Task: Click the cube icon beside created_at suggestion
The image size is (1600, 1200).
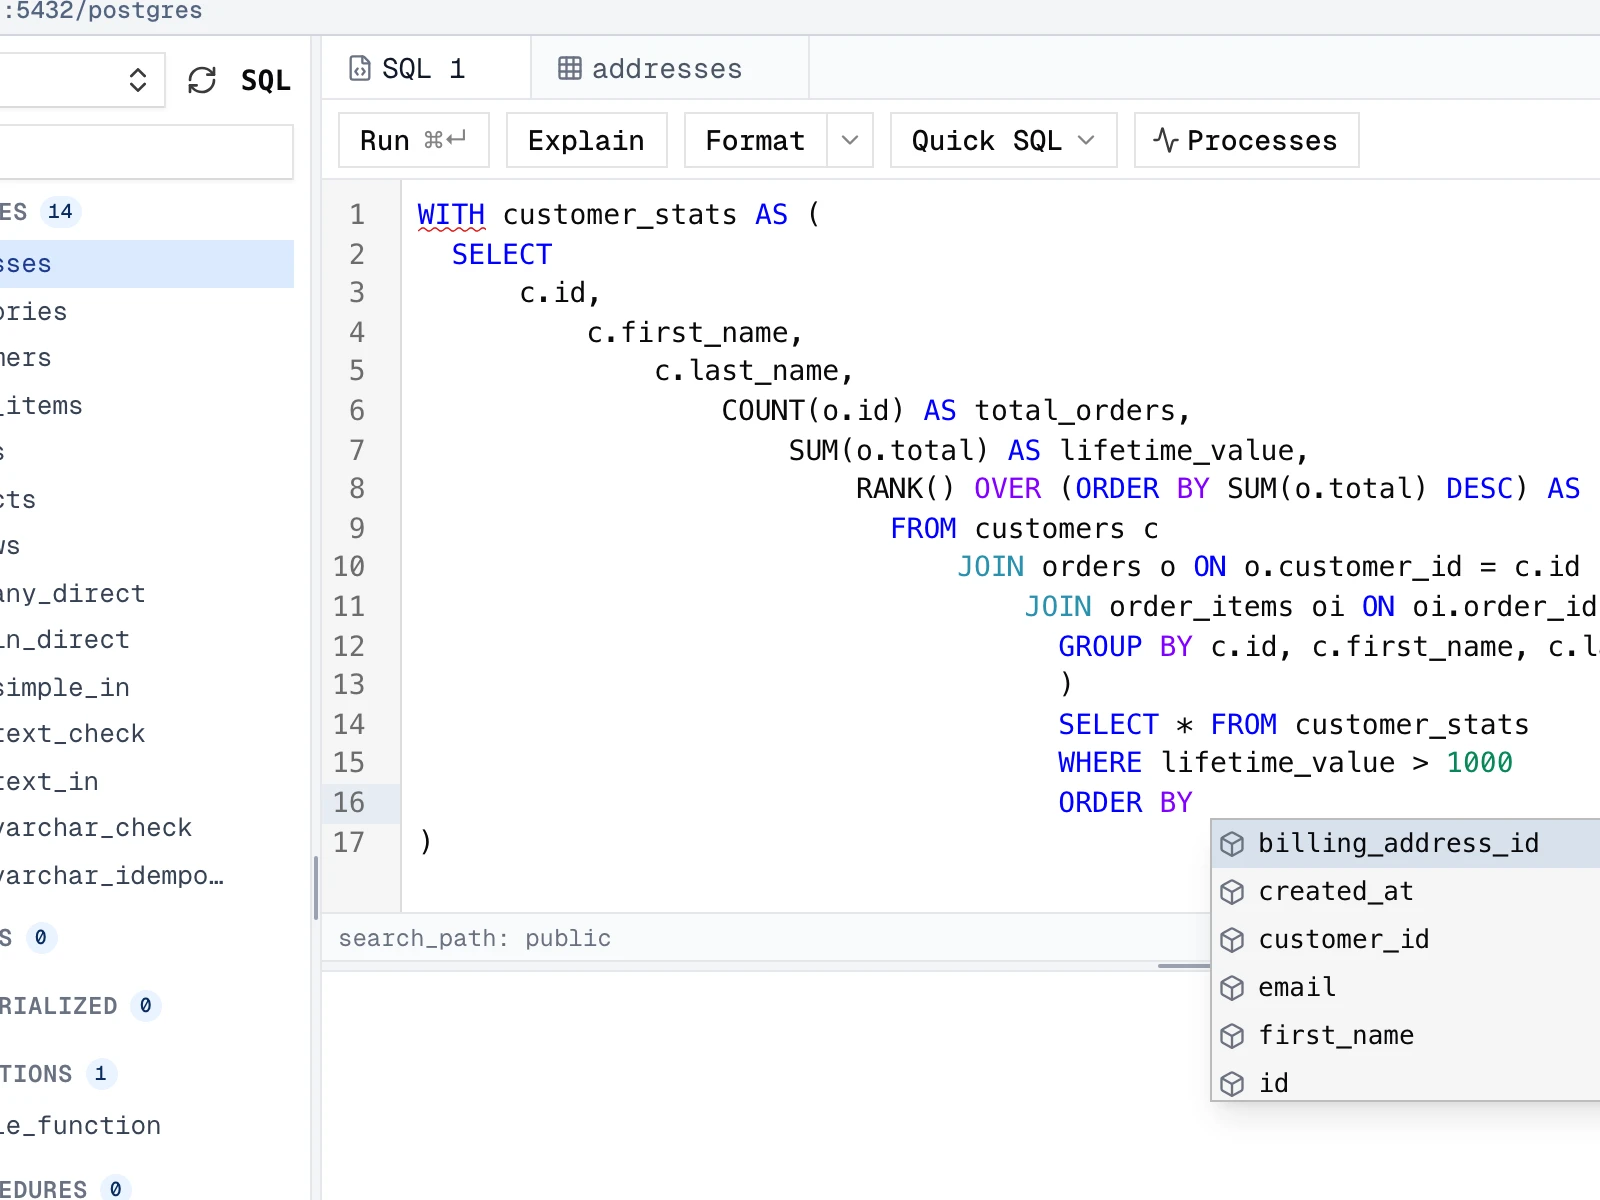Action: click(1232, 891)
